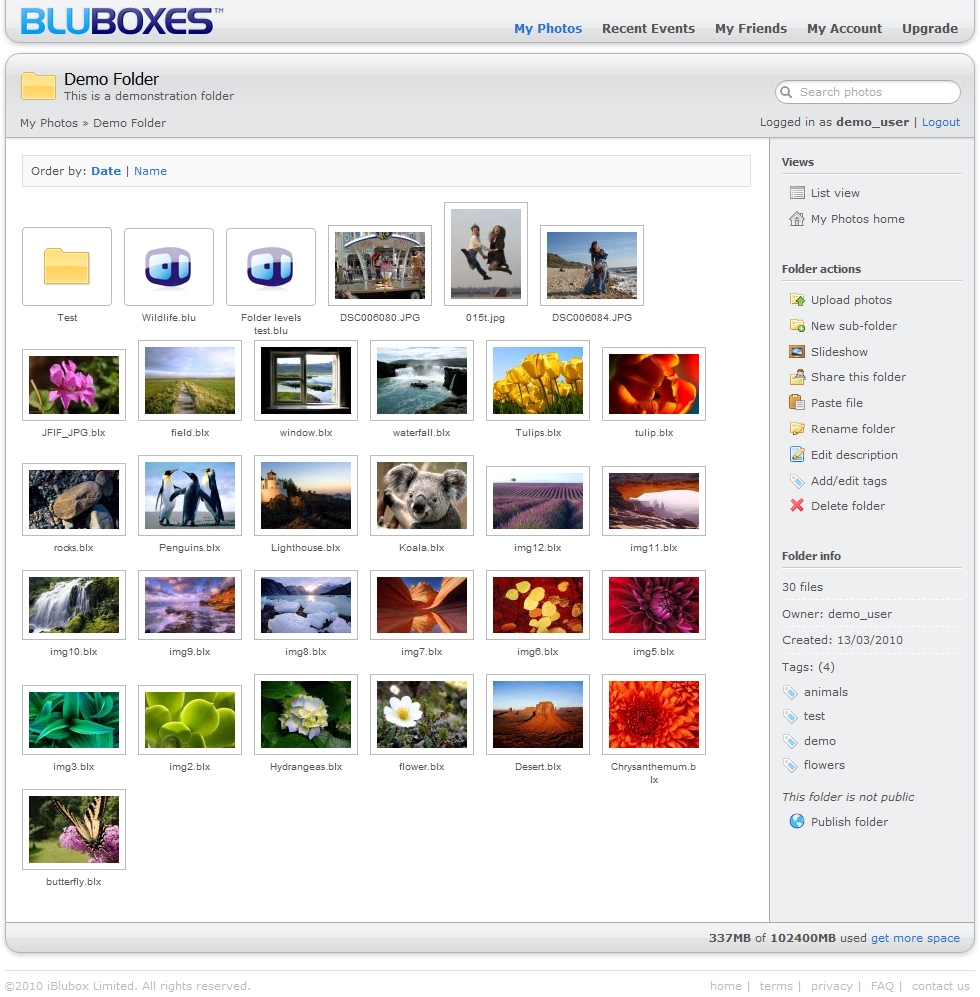Click the Publish folder globe icon

(796, 821)
